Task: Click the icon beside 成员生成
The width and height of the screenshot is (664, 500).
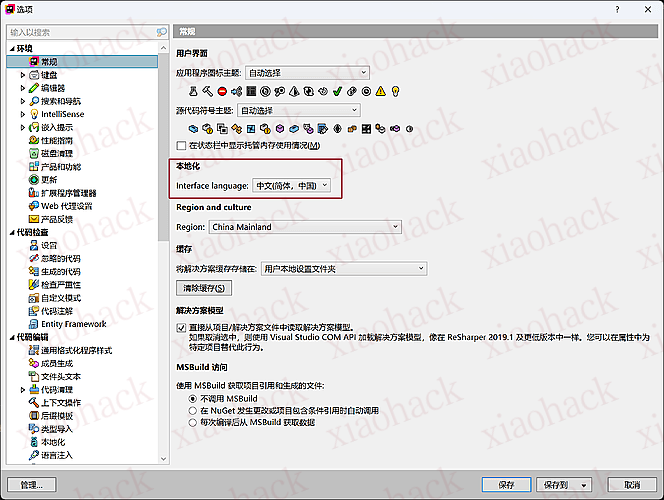Action: [x=34, y=364]
